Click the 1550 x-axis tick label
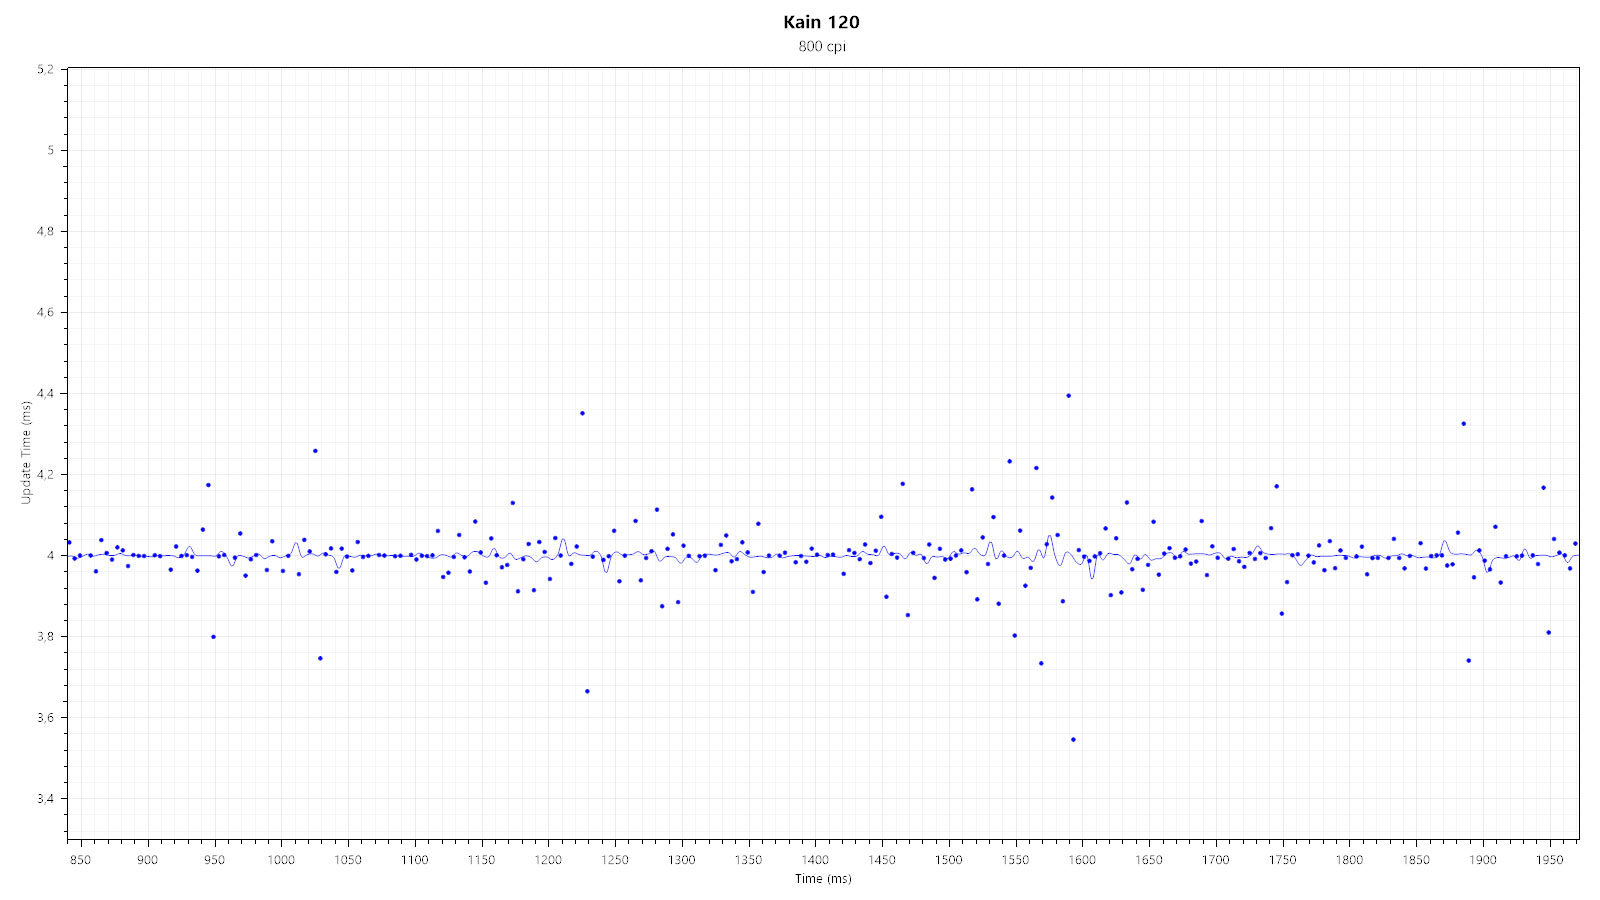This screenshot has height=900, width=1600. [x=1015, y=860]
